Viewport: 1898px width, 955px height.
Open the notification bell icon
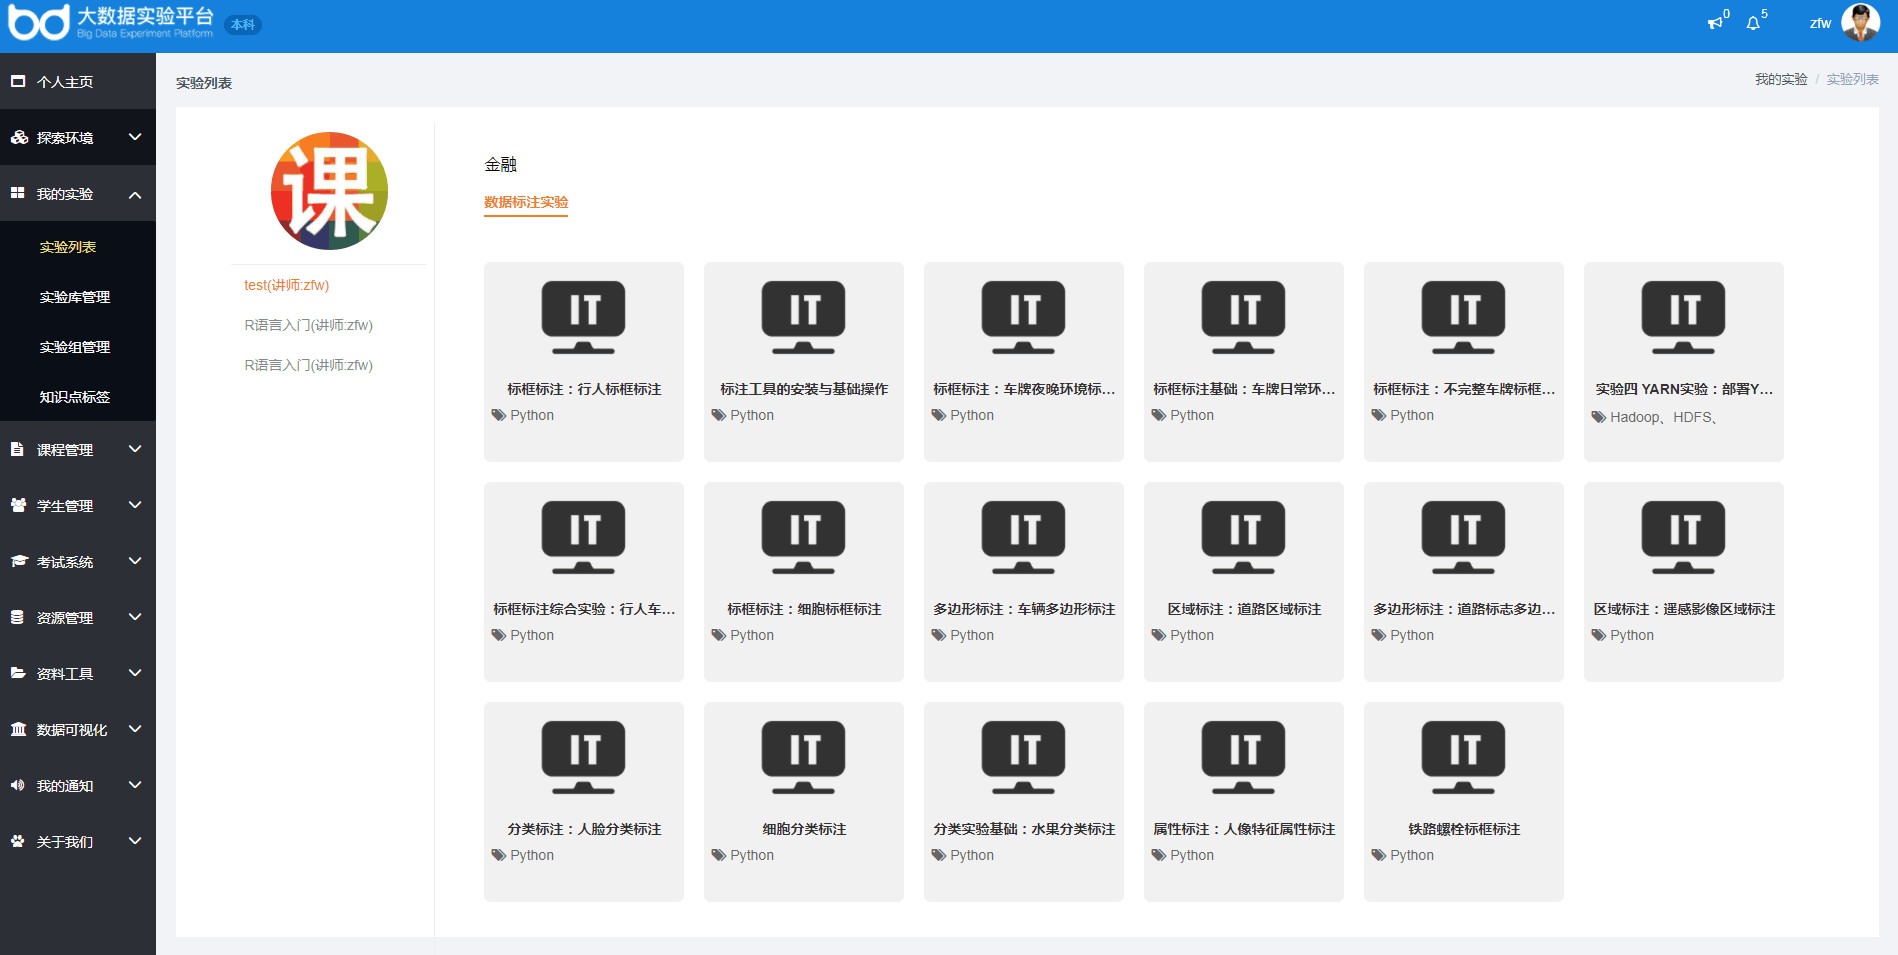pos(1753,23)
